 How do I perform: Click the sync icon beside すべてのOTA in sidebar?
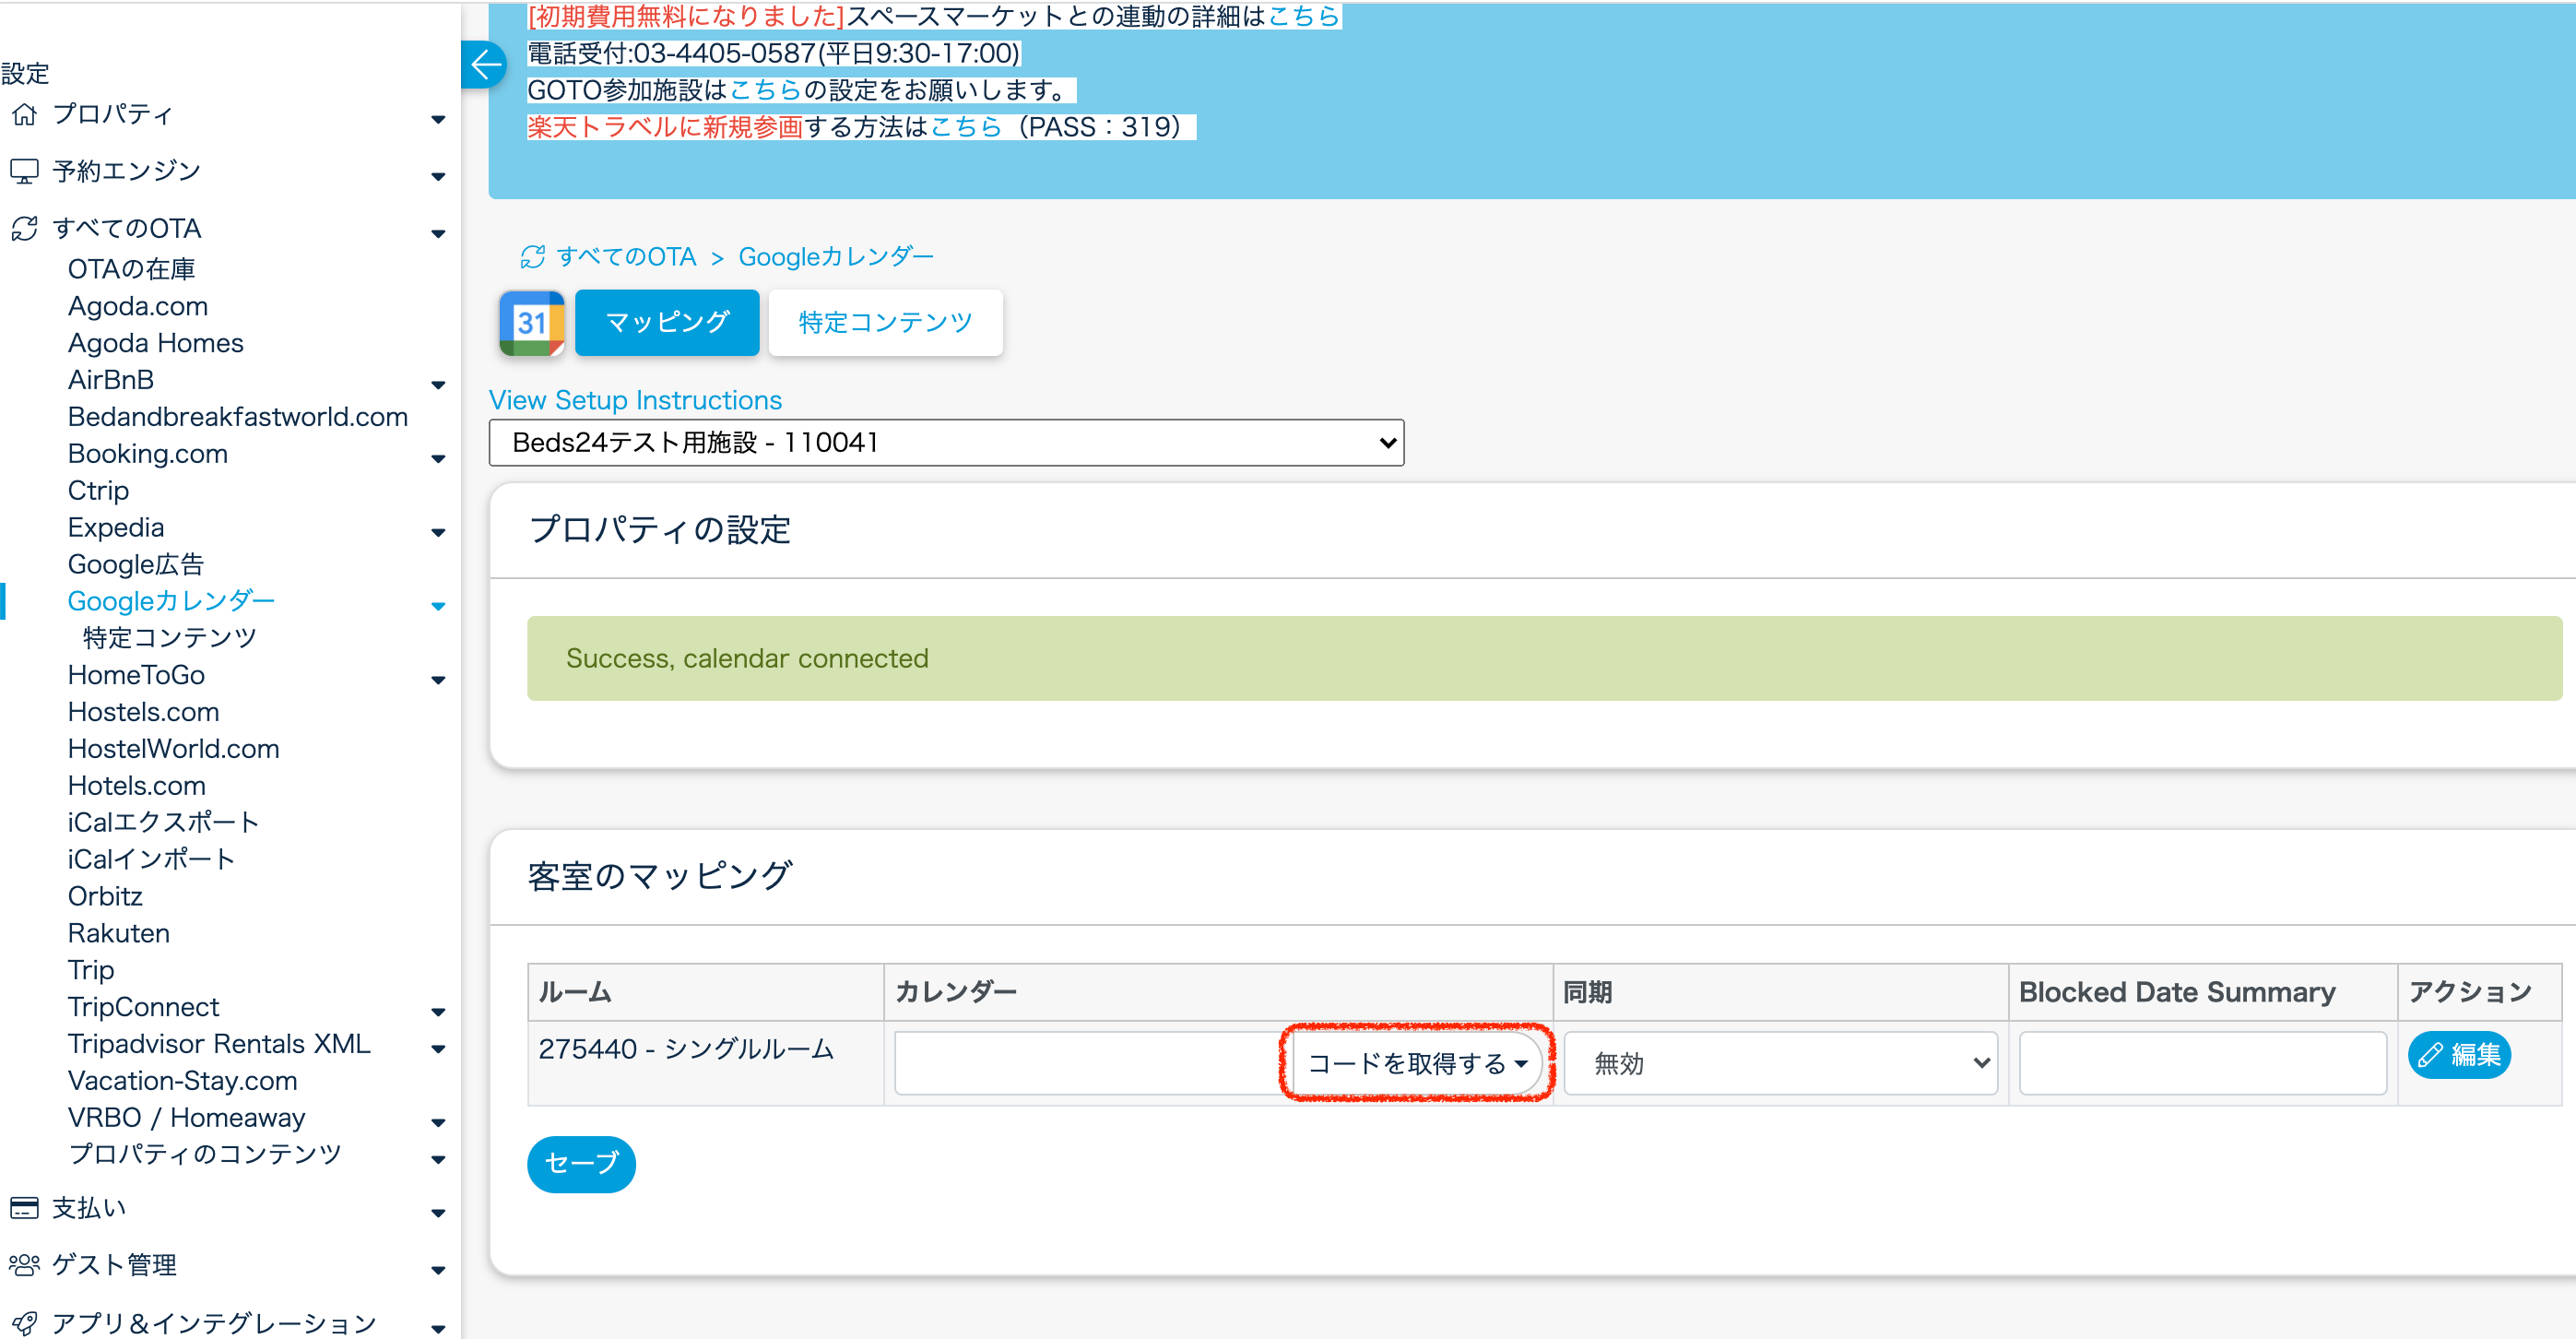(24, 229)
